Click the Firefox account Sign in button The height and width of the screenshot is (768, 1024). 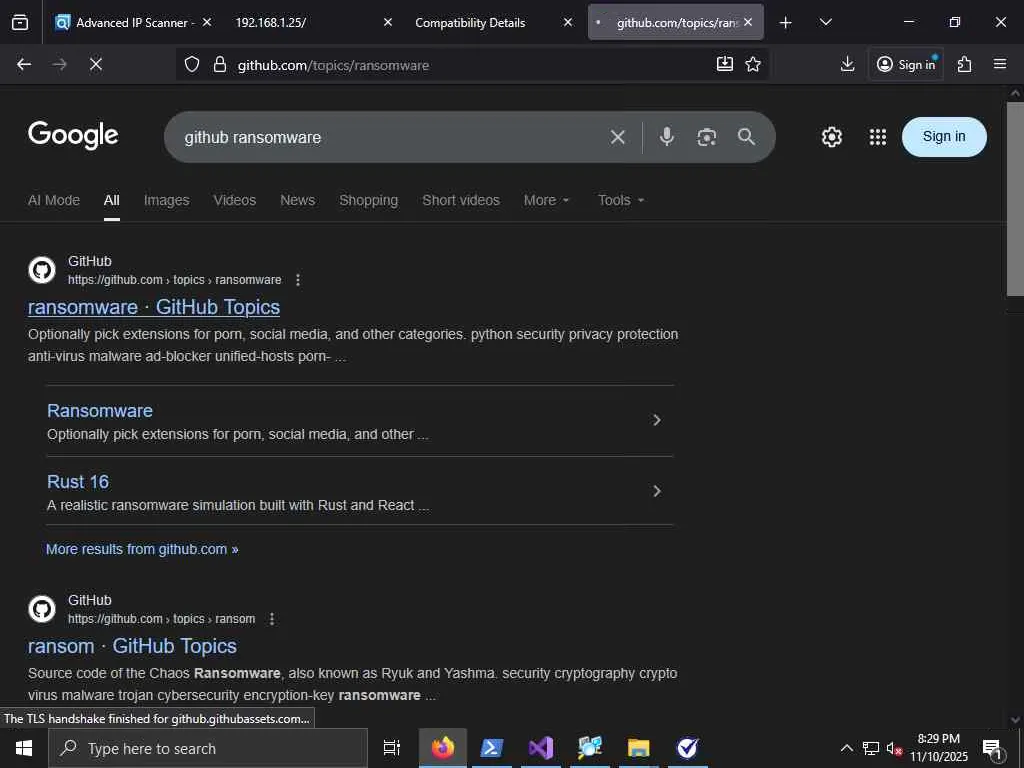(905, 64)
